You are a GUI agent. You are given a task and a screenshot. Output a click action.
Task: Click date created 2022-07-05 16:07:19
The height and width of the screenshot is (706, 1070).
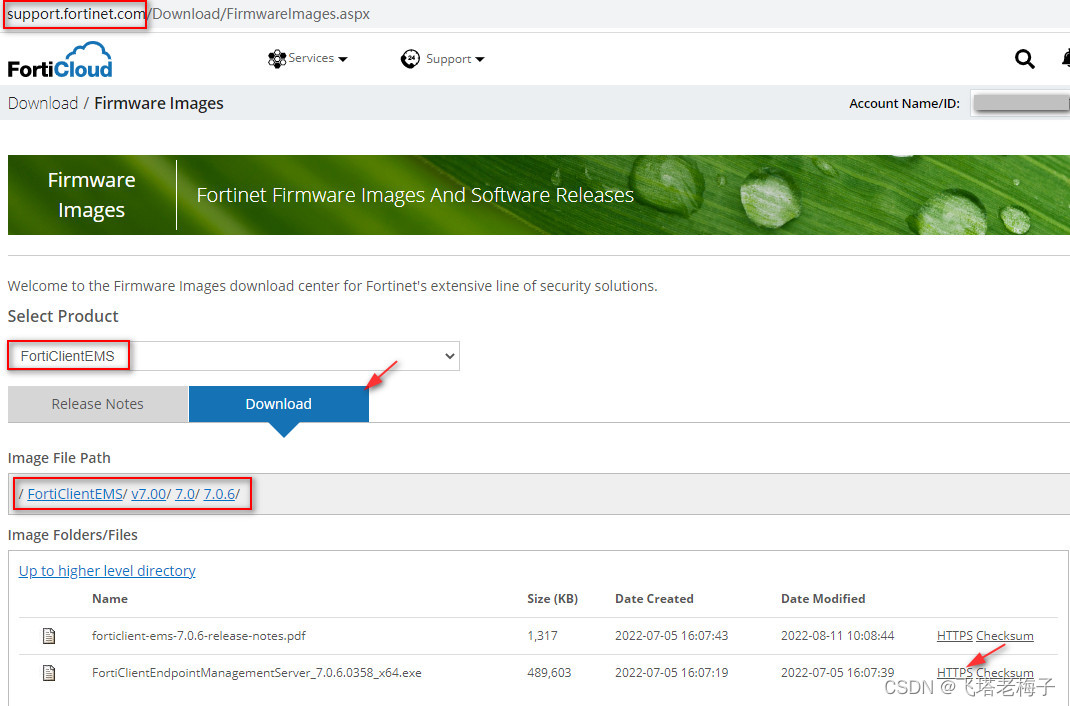[x=671, y=673]
